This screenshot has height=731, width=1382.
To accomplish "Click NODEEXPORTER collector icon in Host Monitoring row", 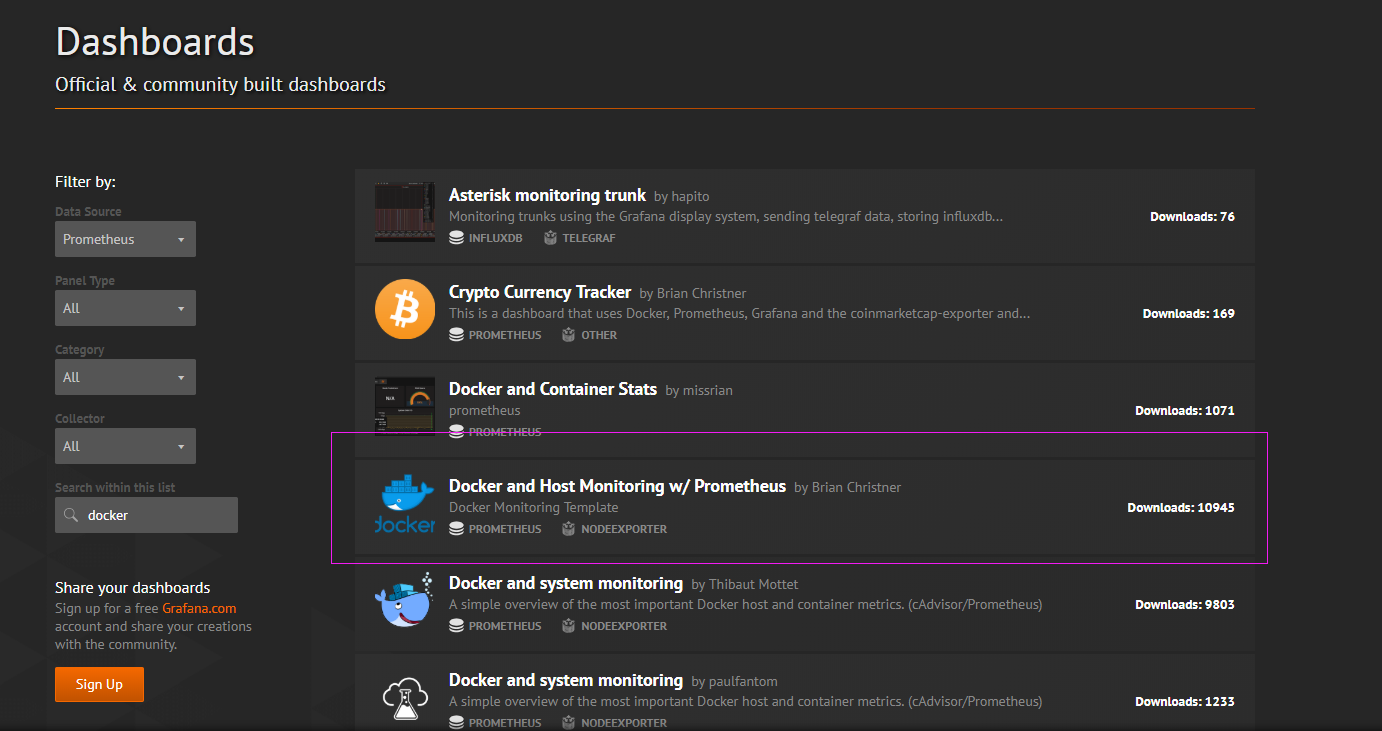I will 568,529.
